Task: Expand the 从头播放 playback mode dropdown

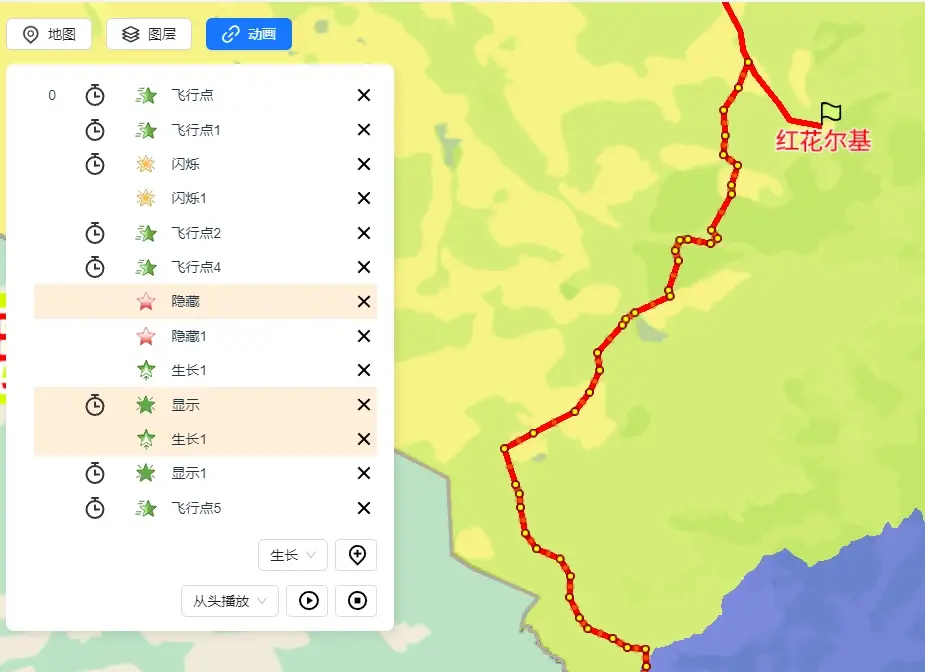Action: [x=229, y=601]
